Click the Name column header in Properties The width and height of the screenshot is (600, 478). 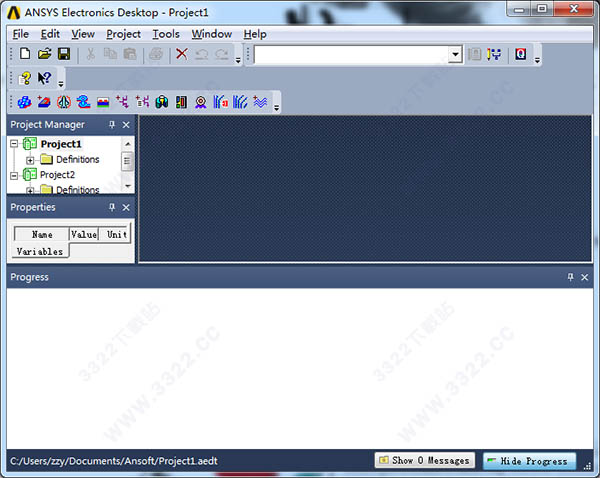click(42, 234)
